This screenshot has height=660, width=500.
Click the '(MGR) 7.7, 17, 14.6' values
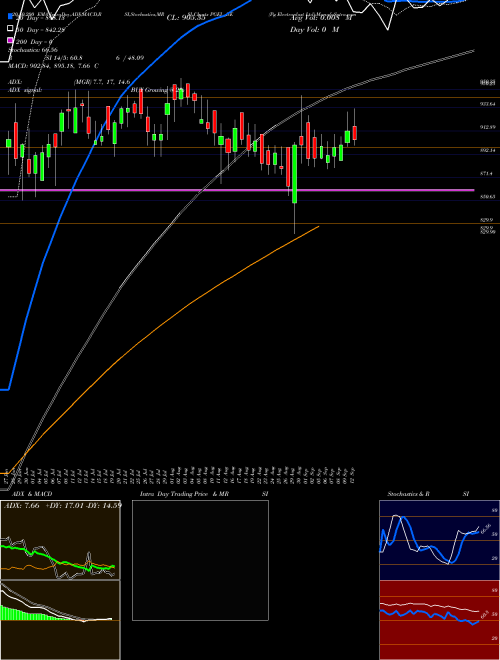(x=102, y=82)
